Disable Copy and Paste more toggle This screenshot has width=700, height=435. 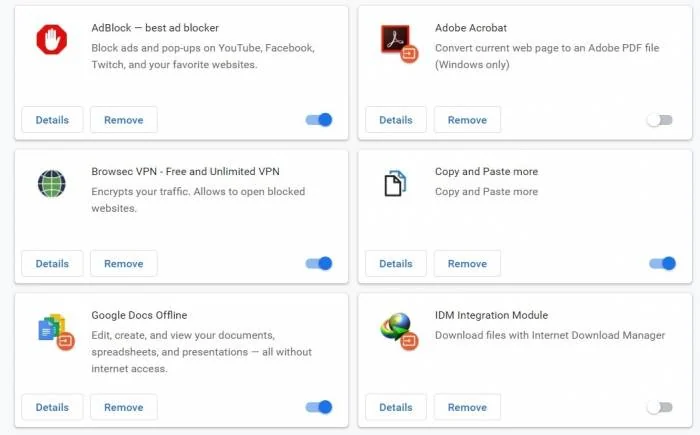[662, 264]
